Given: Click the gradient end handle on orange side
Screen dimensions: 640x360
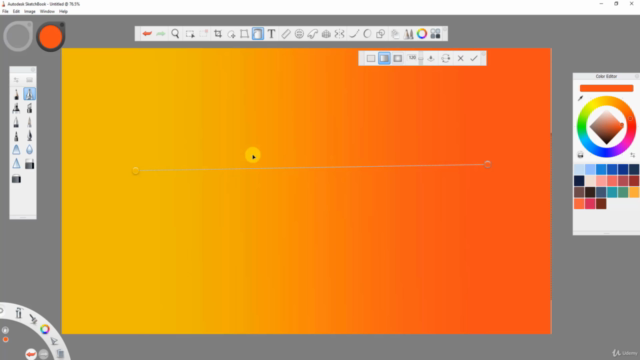Looking at the screenshot, I should pos(487,164).
